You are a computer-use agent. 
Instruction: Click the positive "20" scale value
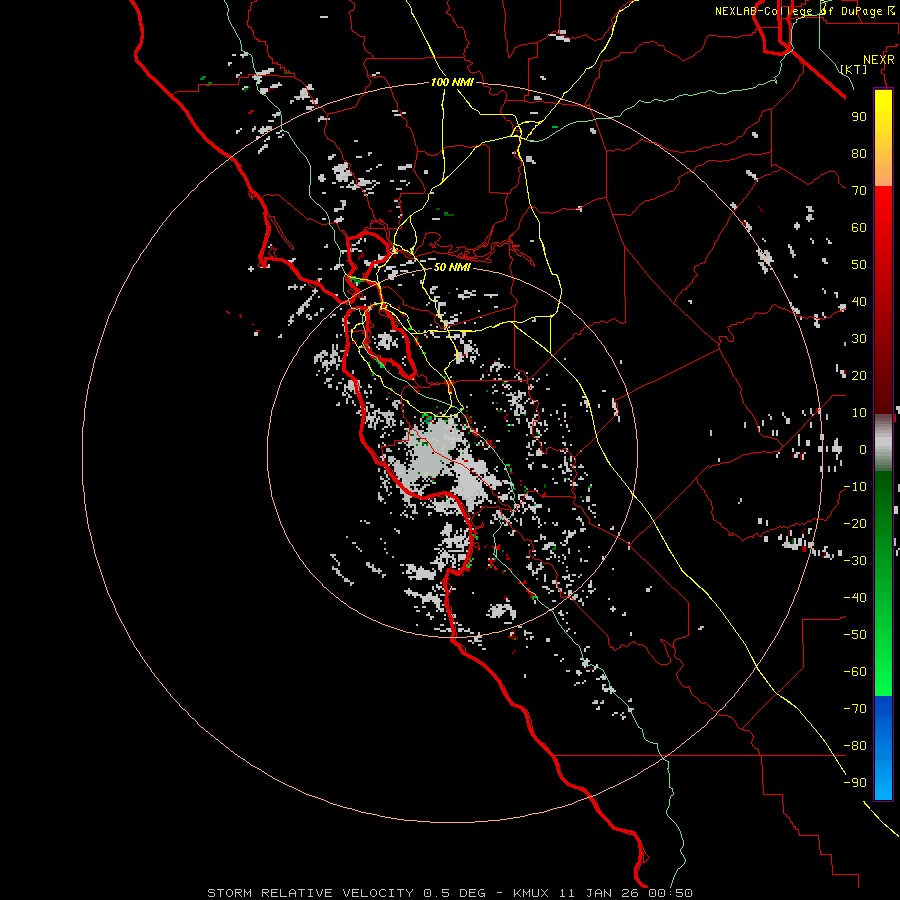click(859, 376)
